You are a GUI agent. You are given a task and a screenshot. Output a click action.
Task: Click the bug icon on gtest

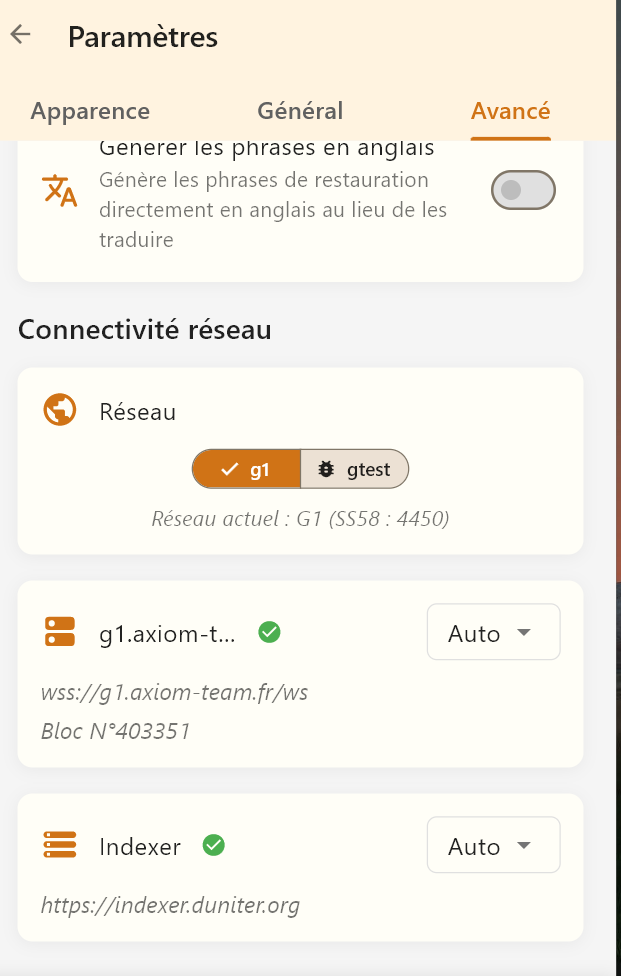point(326,469)
